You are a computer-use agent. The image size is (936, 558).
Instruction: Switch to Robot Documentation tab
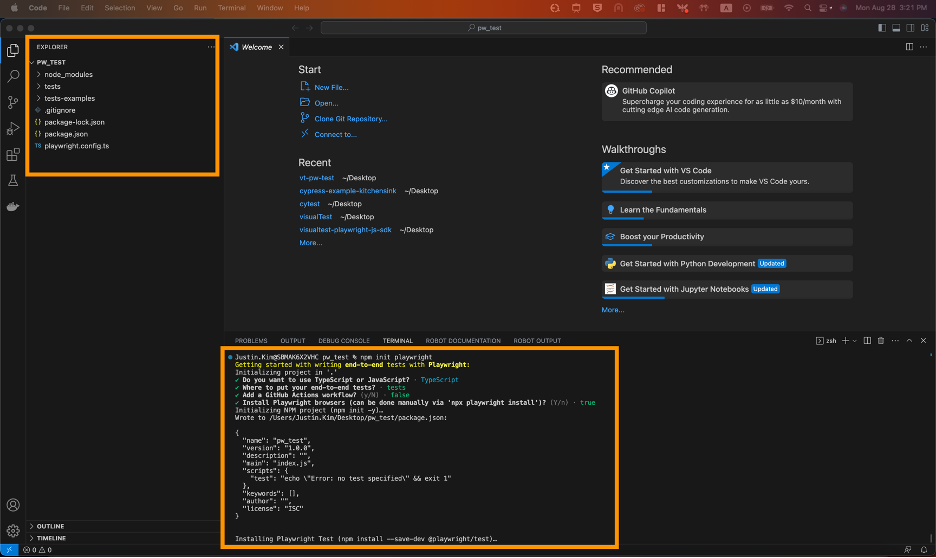click(x=463, y=341)
